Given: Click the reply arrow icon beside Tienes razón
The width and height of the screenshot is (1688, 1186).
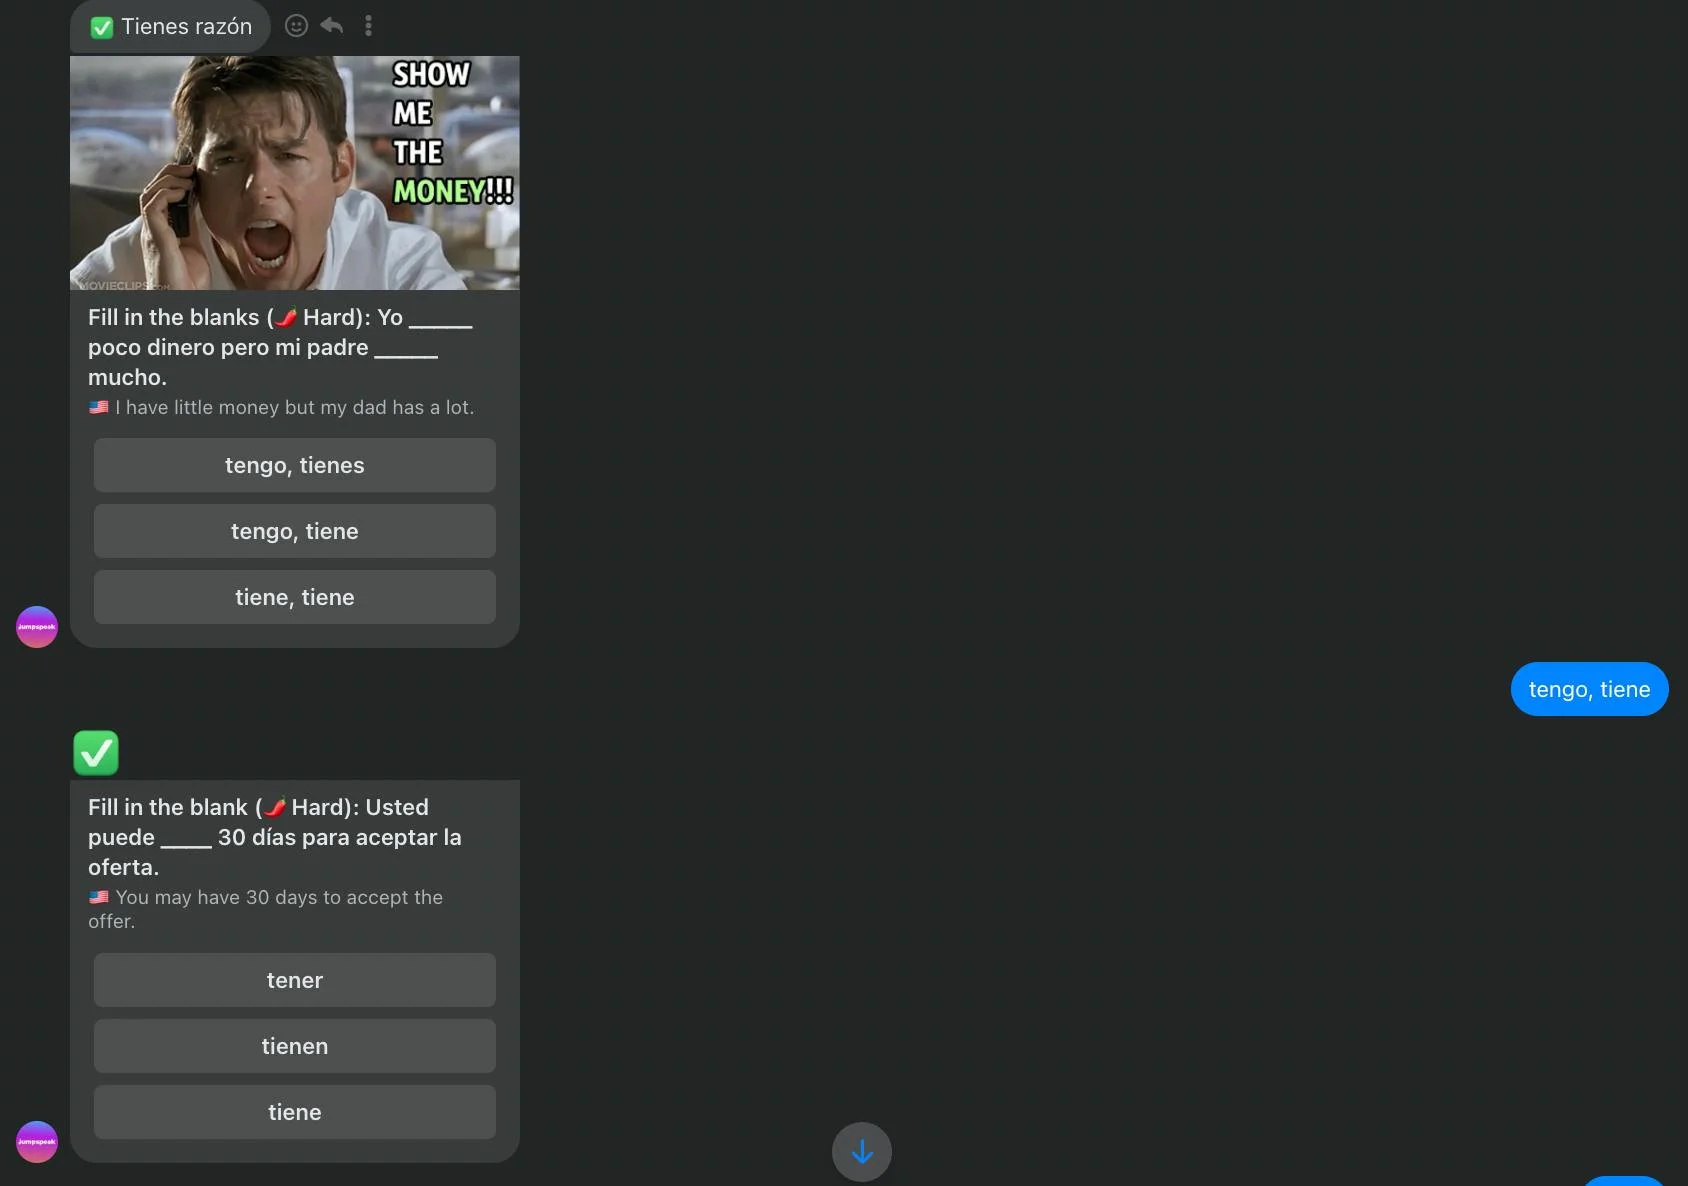Looking at the screenshot, I should [332, 26].
